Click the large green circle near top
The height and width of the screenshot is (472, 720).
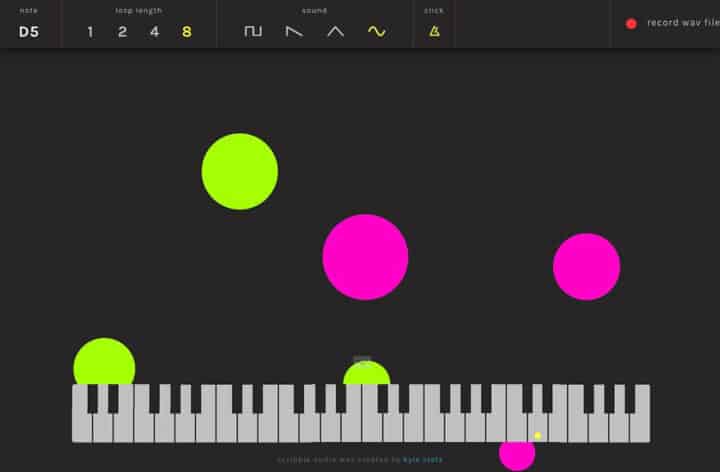coord(240,171)
